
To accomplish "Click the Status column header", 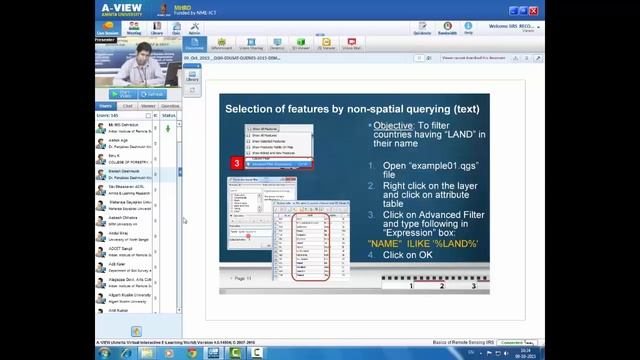I will (x=169, y=116).
